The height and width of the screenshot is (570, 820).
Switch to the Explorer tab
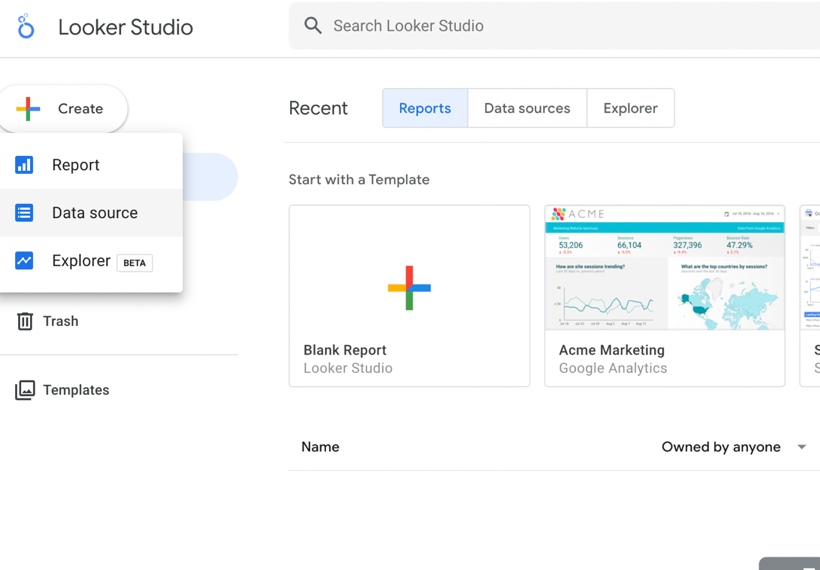[630, 108]
